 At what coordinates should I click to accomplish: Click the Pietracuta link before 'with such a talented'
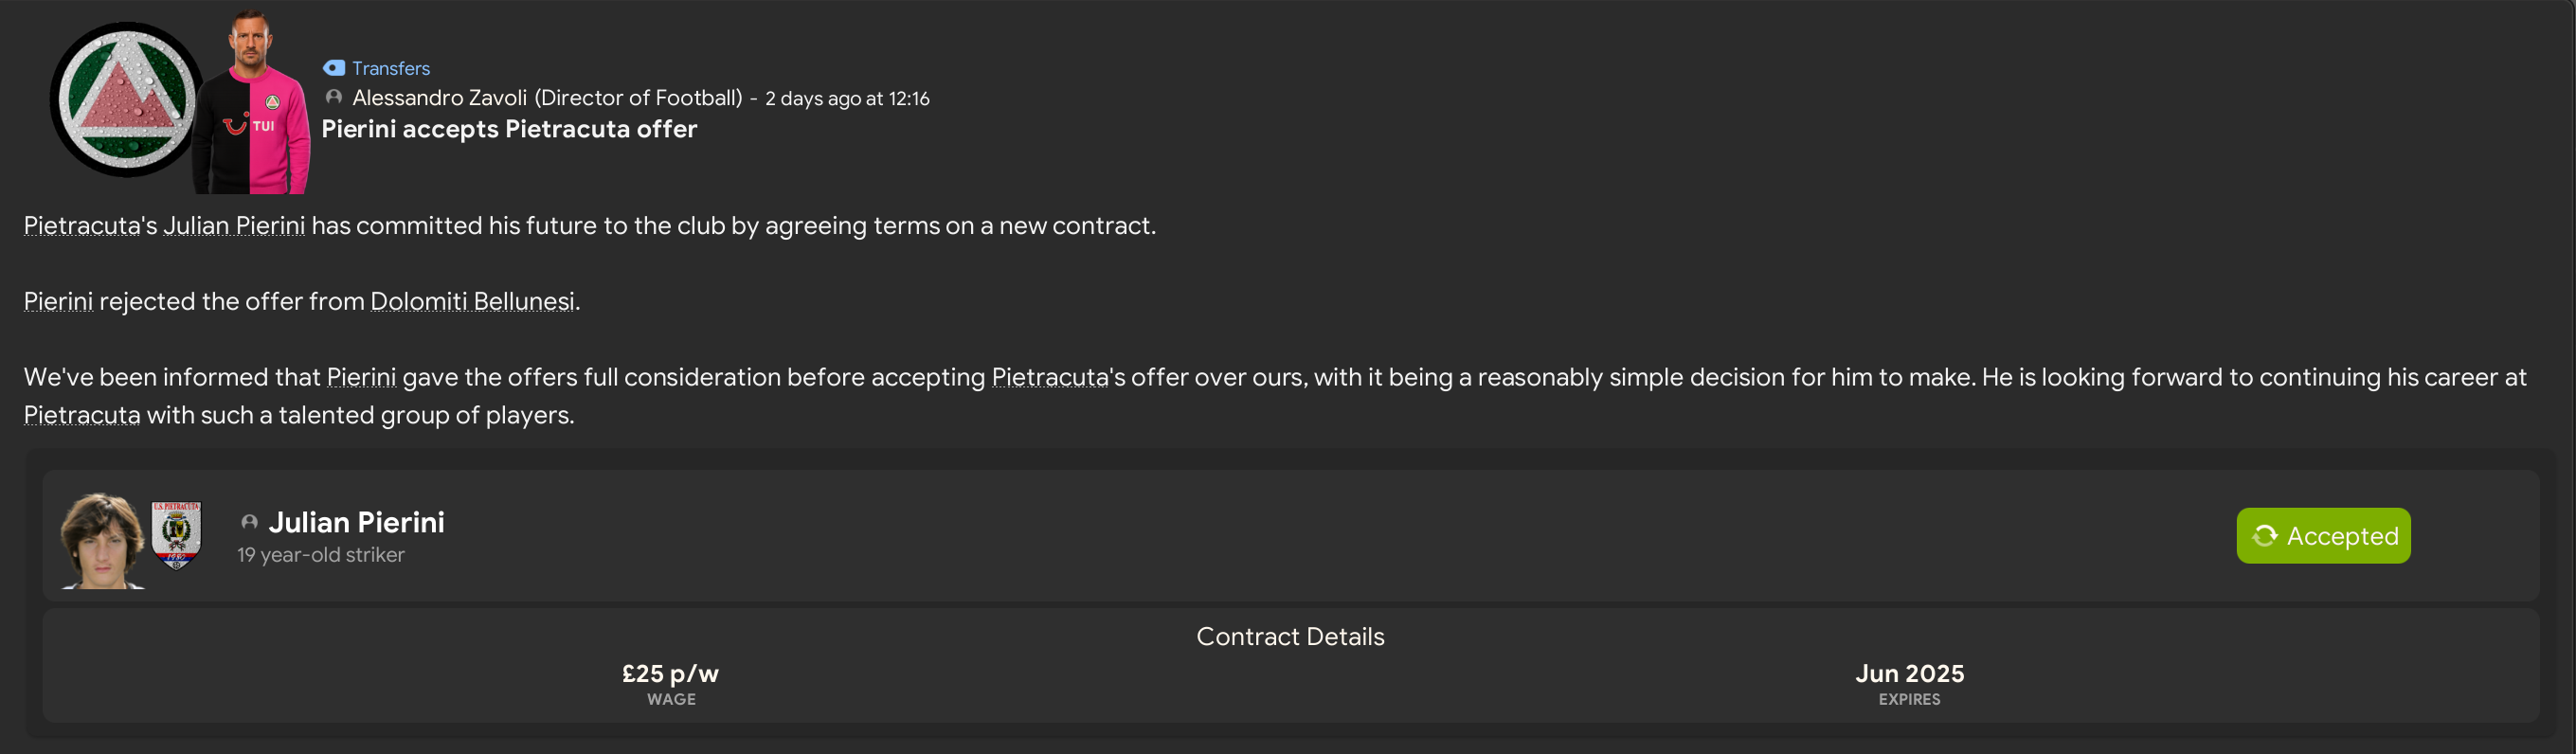(82, 416)
